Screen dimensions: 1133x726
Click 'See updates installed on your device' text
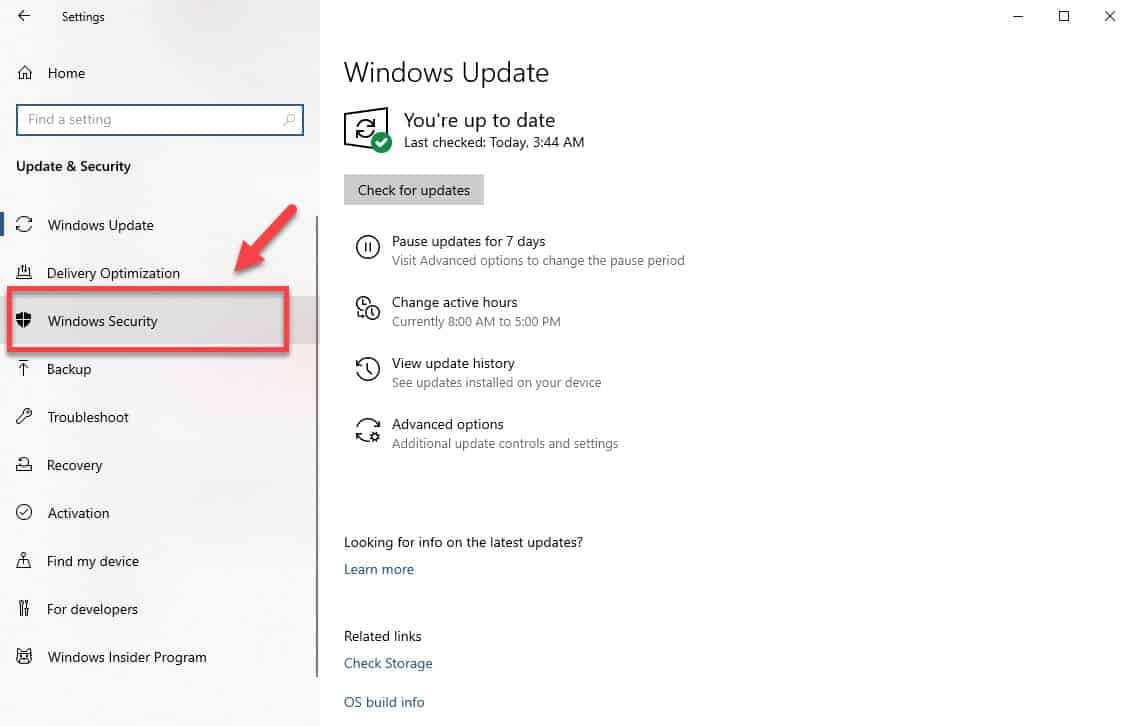pos(496,382)
